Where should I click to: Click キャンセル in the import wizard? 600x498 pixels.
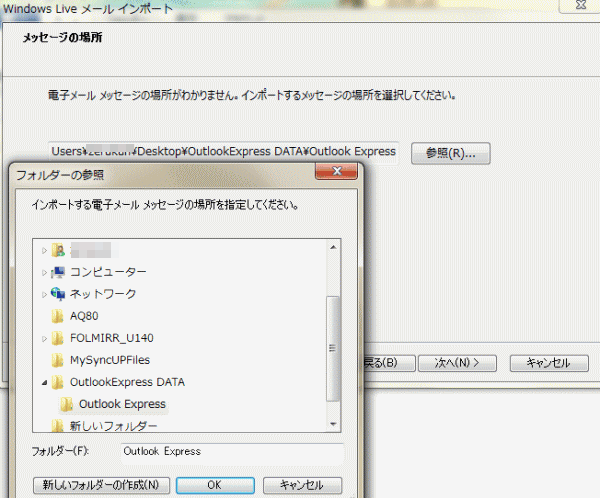click(x=549, y=363)
